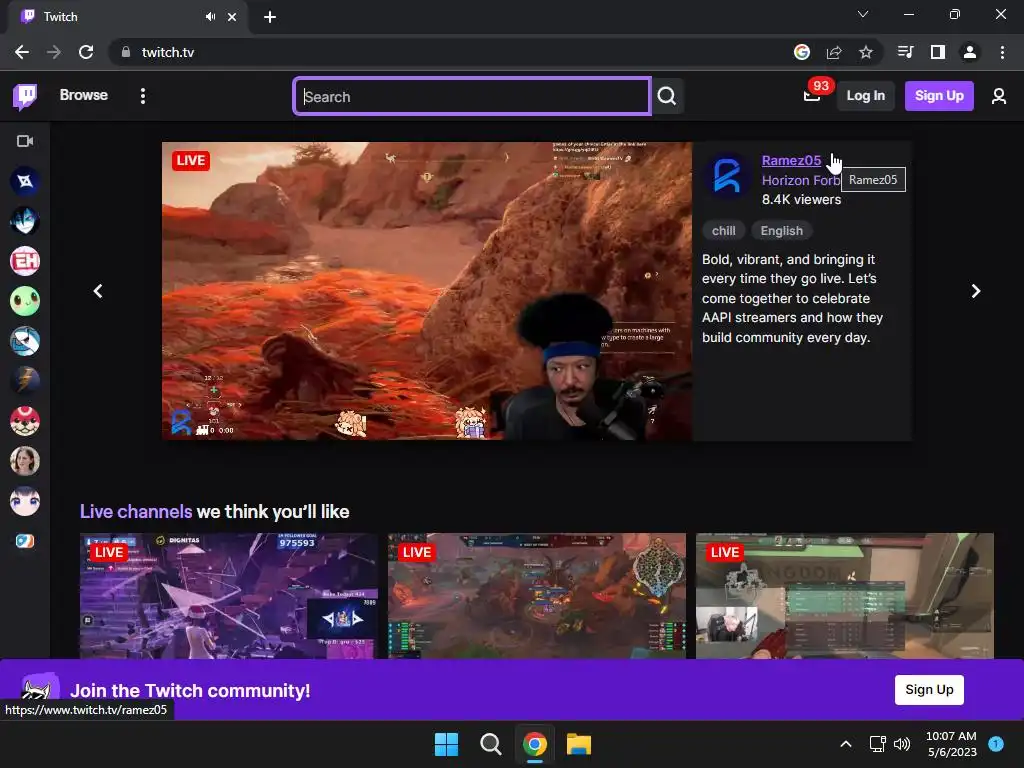Click the magnifier search button
This screenshot has width=1024, height=768.
(667, 97)
